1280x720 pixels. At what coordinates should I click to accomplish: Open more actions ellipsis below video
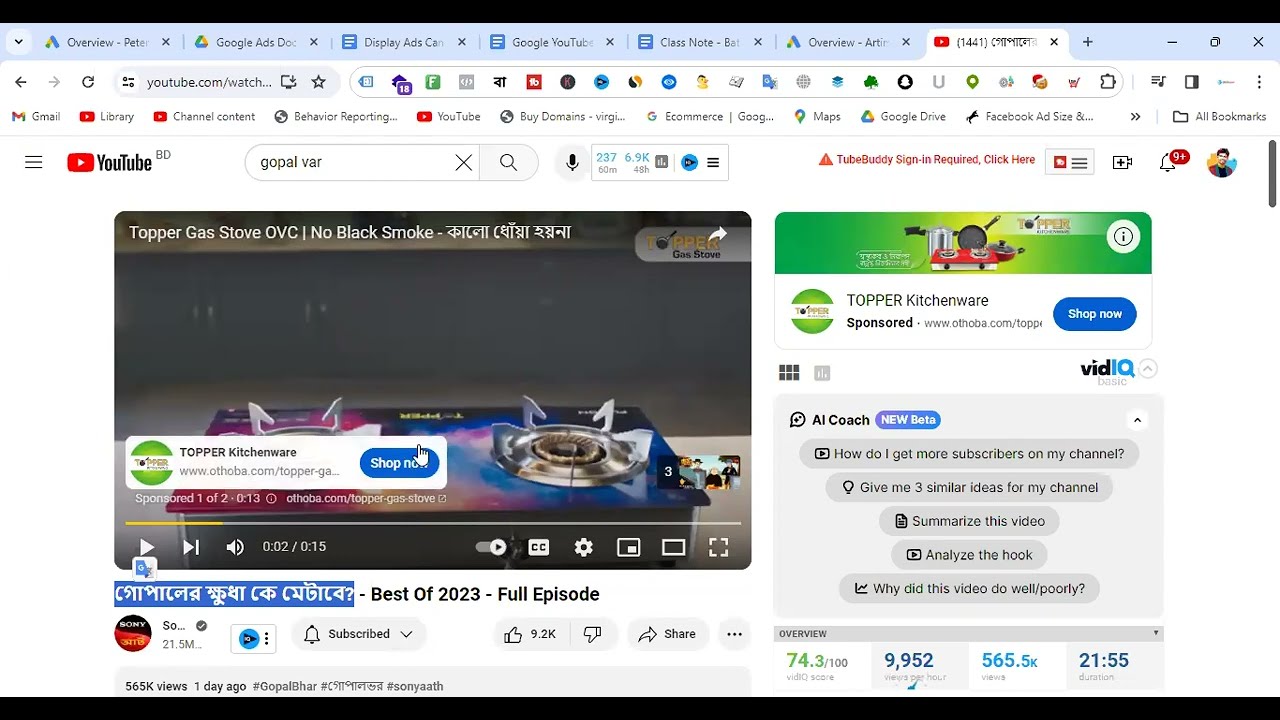(x=734, y=634)
